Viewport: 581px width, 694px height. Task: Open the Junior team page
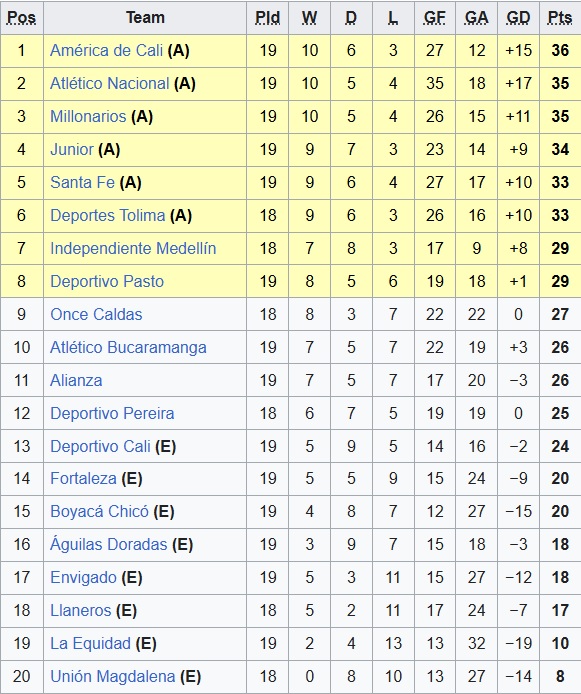point(72,150)
